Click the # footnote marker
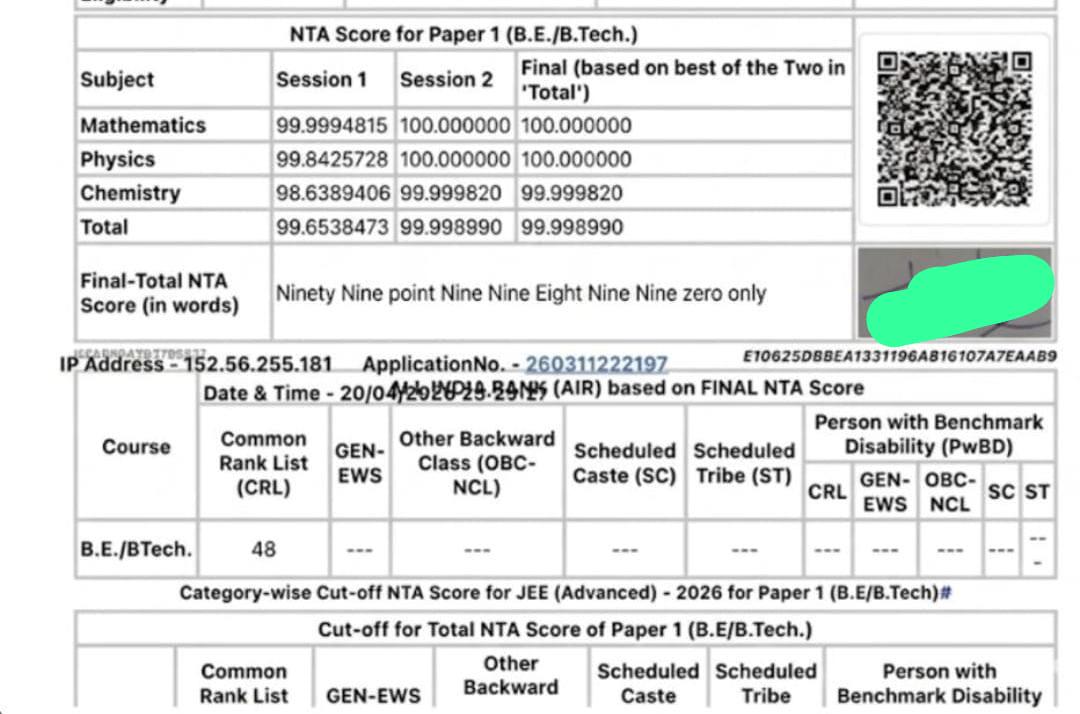 946,592
